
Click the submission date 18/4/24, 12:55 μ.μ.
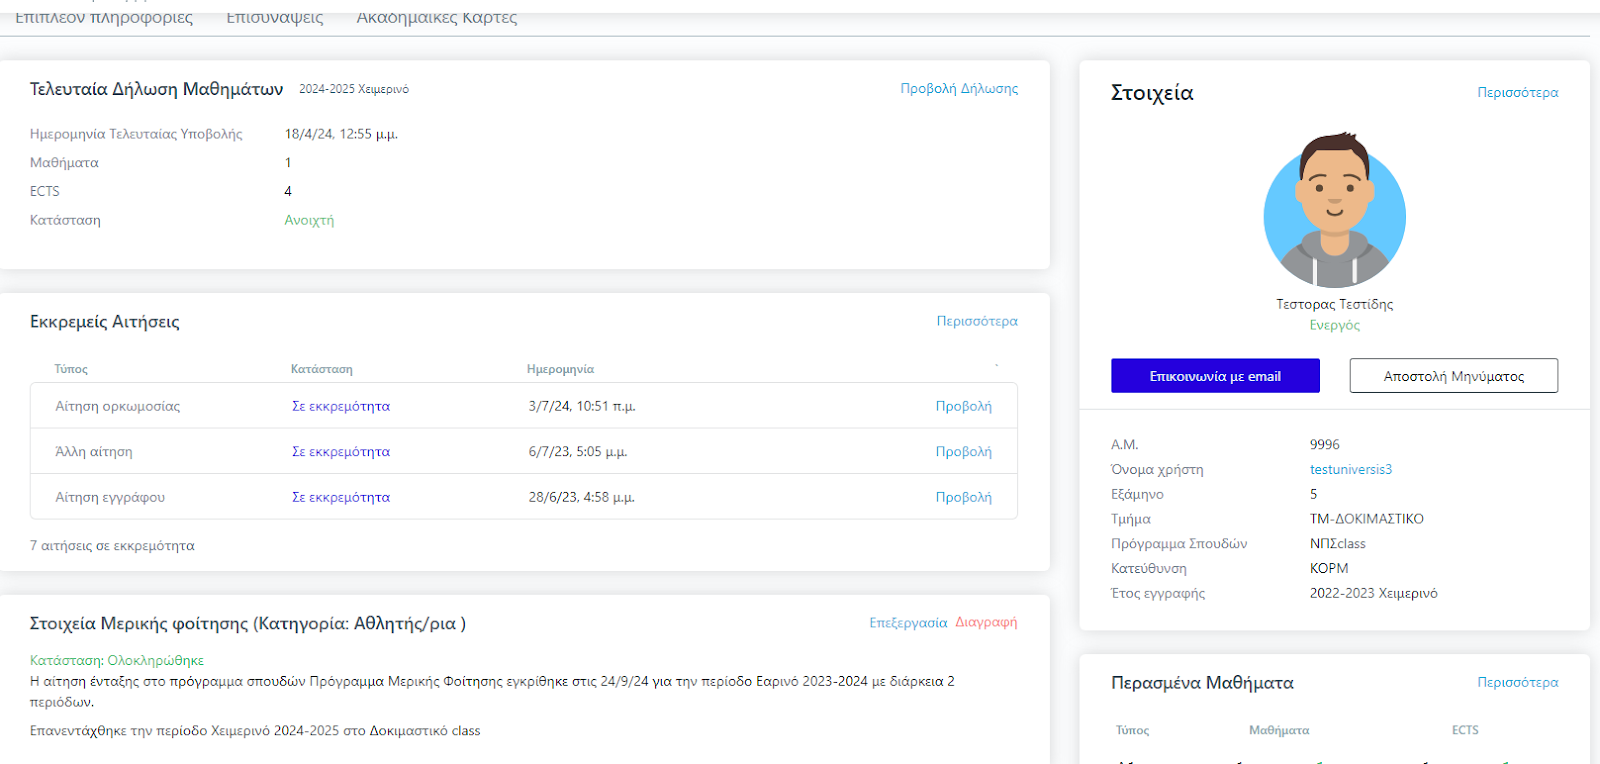coord(341,134)
